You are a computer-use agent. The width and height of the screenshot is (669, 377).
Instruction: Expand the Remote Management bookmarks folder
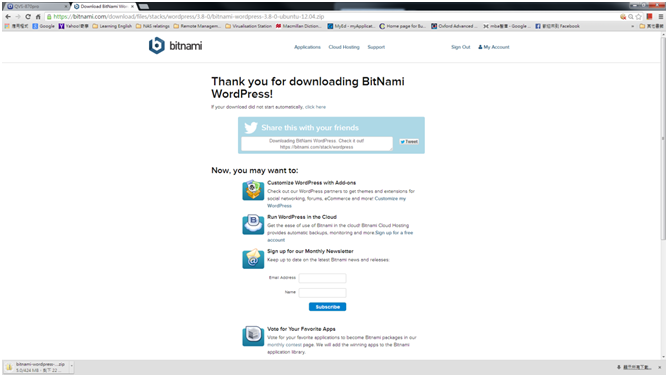click(x=197, y=26)
